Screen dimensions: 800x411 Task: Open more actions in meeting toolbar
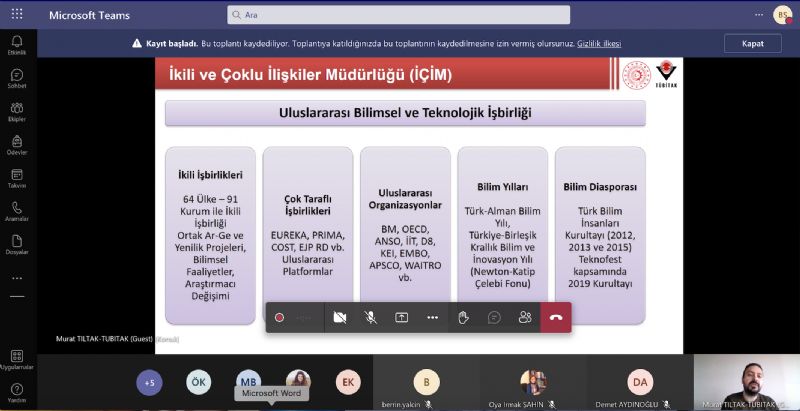tap(433, 318)
